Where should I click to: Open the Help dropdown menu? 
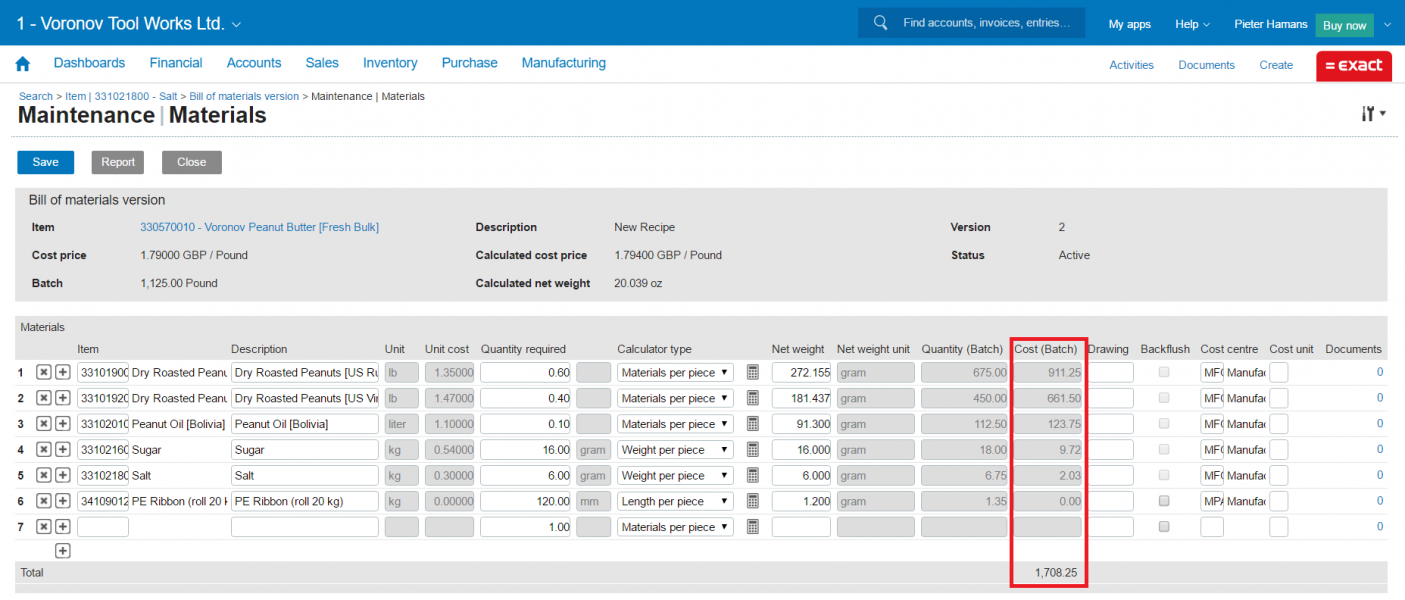(x=1191, y=24)
